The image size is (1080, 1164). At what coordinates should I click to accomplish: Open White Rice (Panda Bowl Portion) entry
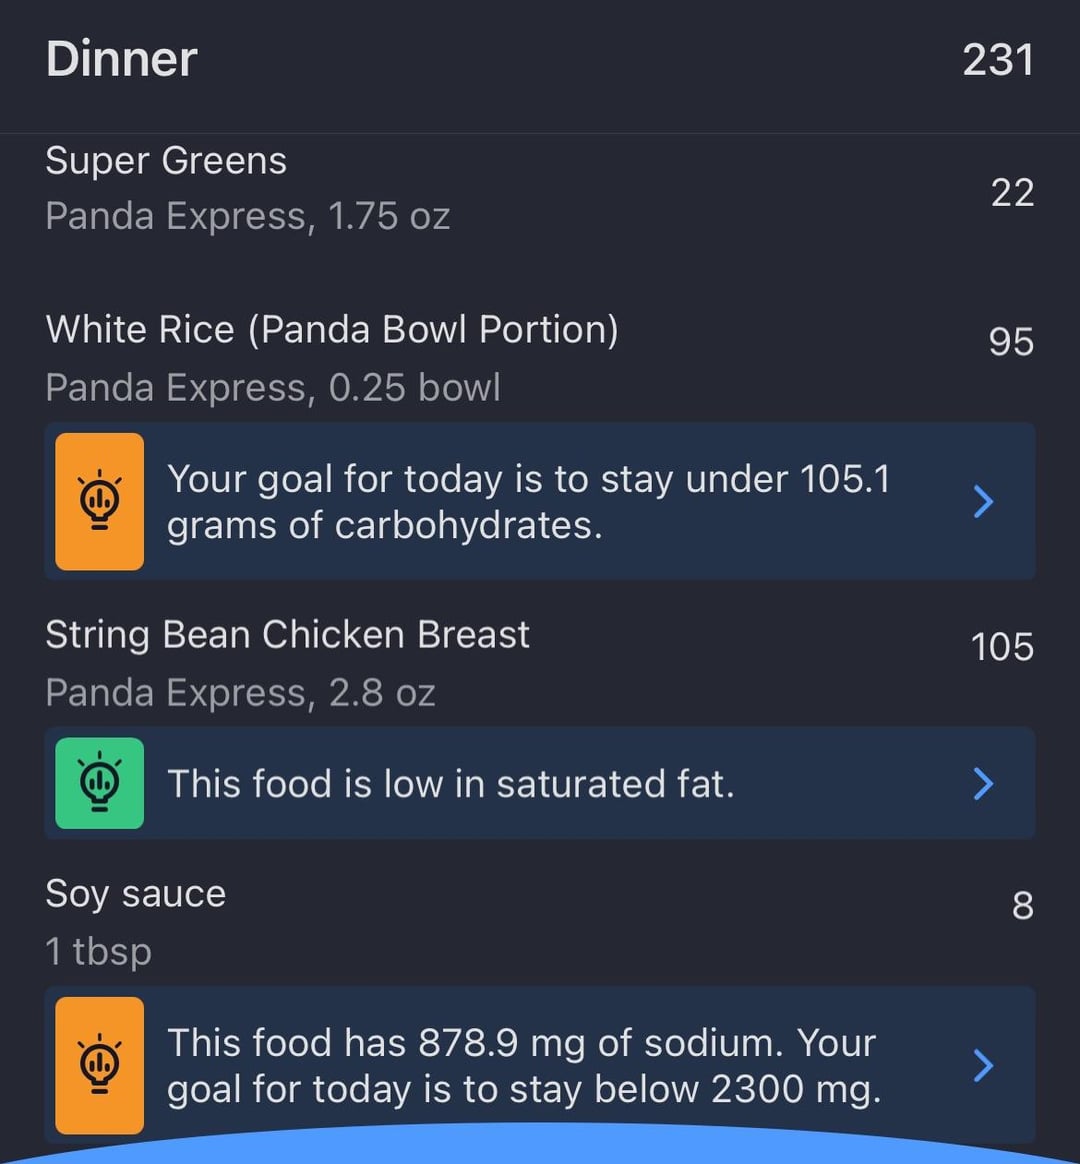click(x=540, y=358)
